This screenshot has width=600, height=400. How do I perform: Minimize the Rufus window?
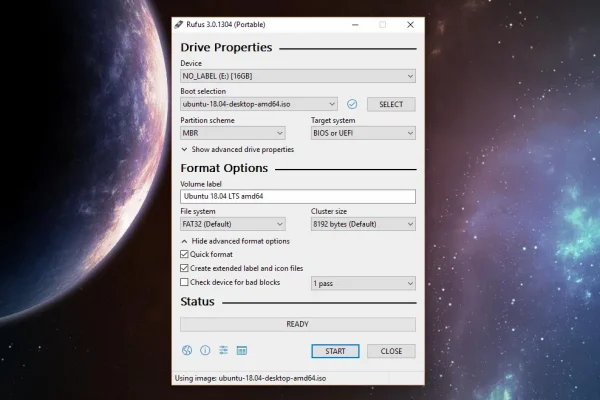click(x=352, y=24)
